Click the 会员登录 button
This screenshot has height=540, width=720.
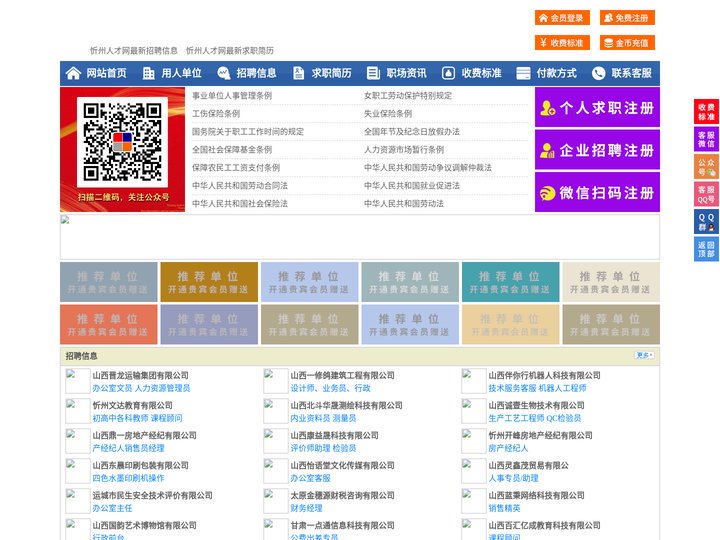pyautogui.click(x=562, y=18)
